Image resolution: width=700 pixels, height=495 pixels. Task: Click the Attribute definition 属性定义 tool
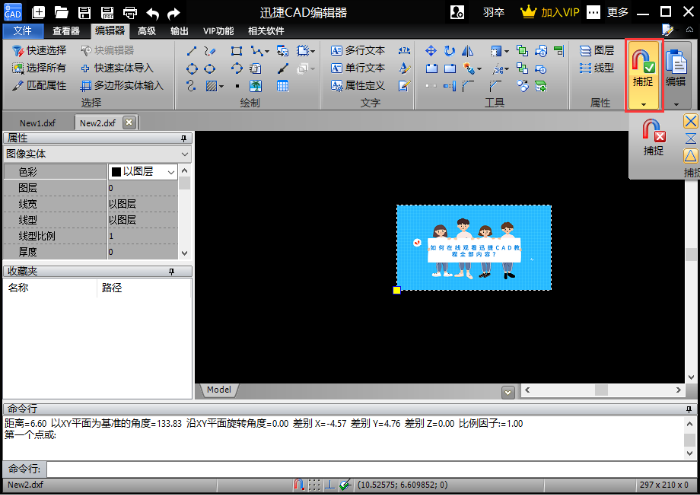coord(358,85)
